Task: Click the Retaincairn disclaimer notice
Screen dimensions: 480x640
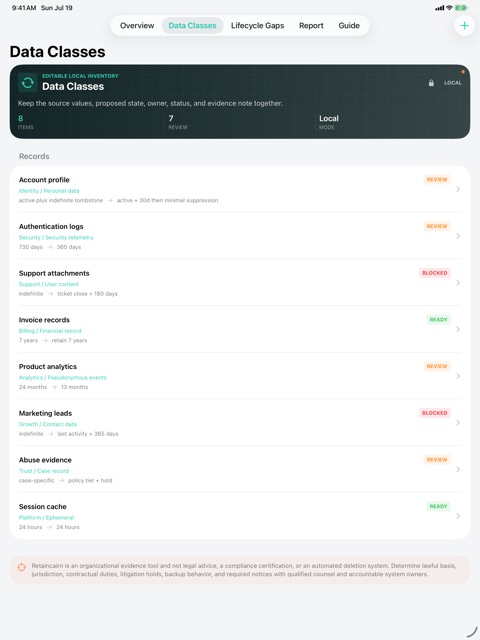Action: point(240,570)
